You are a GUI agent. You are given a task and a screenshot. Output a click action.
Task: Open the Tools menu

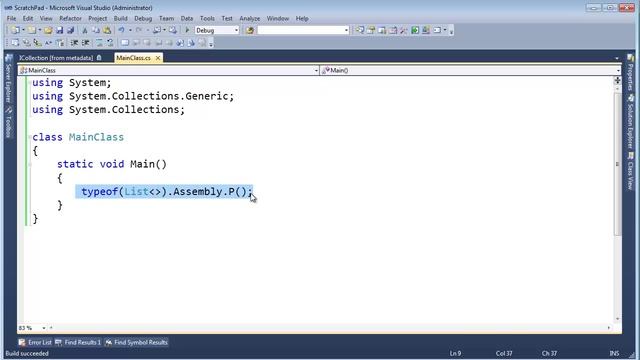[x=207, y=18]
